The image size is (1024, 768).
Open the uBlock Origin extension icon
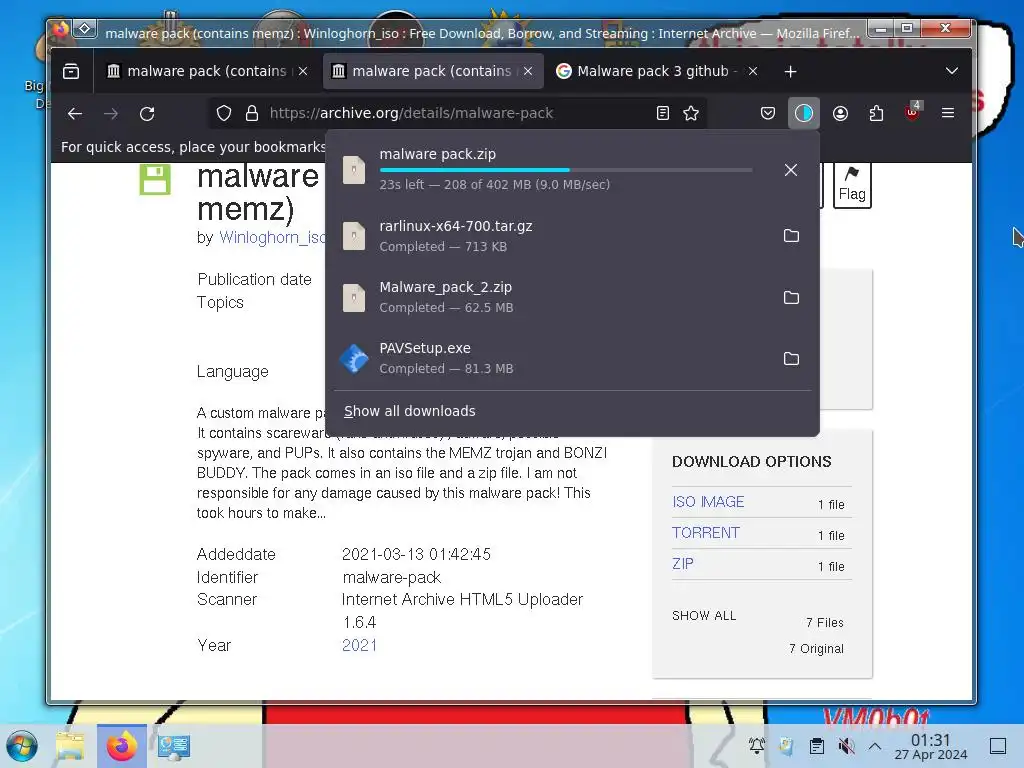click(x=912, y=112)
